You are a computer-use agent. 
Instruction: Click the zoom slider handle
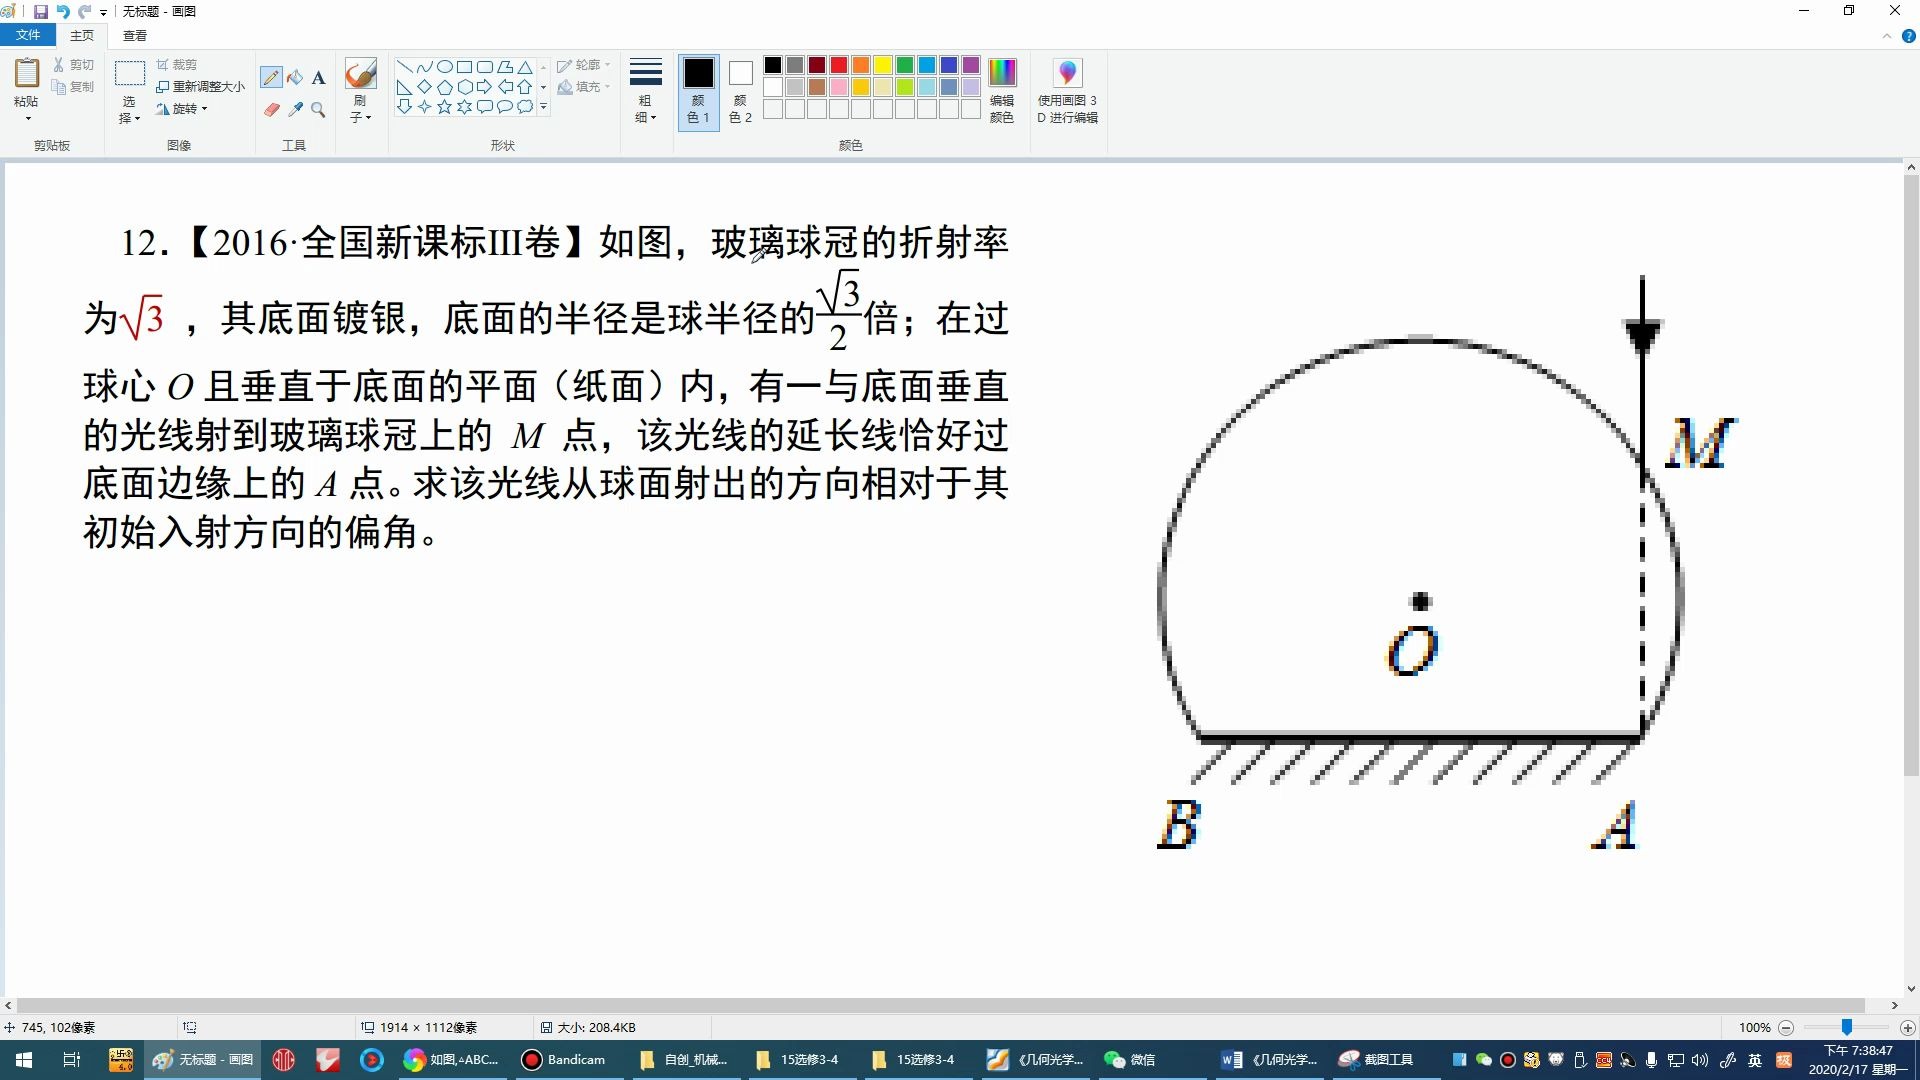(1847, 1027)
